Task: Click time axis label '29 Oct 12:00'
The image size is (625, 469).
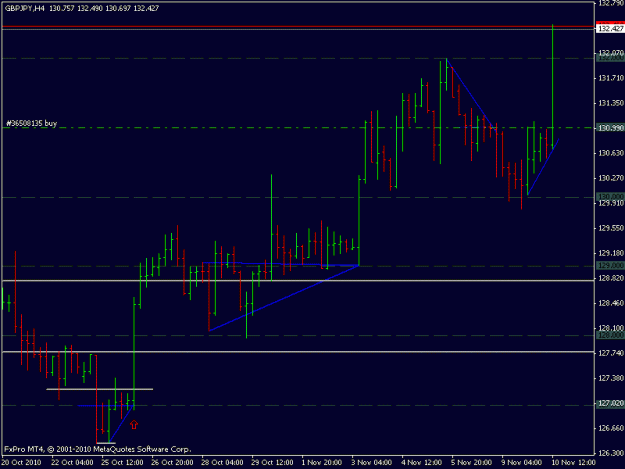Action: (272, 462)
